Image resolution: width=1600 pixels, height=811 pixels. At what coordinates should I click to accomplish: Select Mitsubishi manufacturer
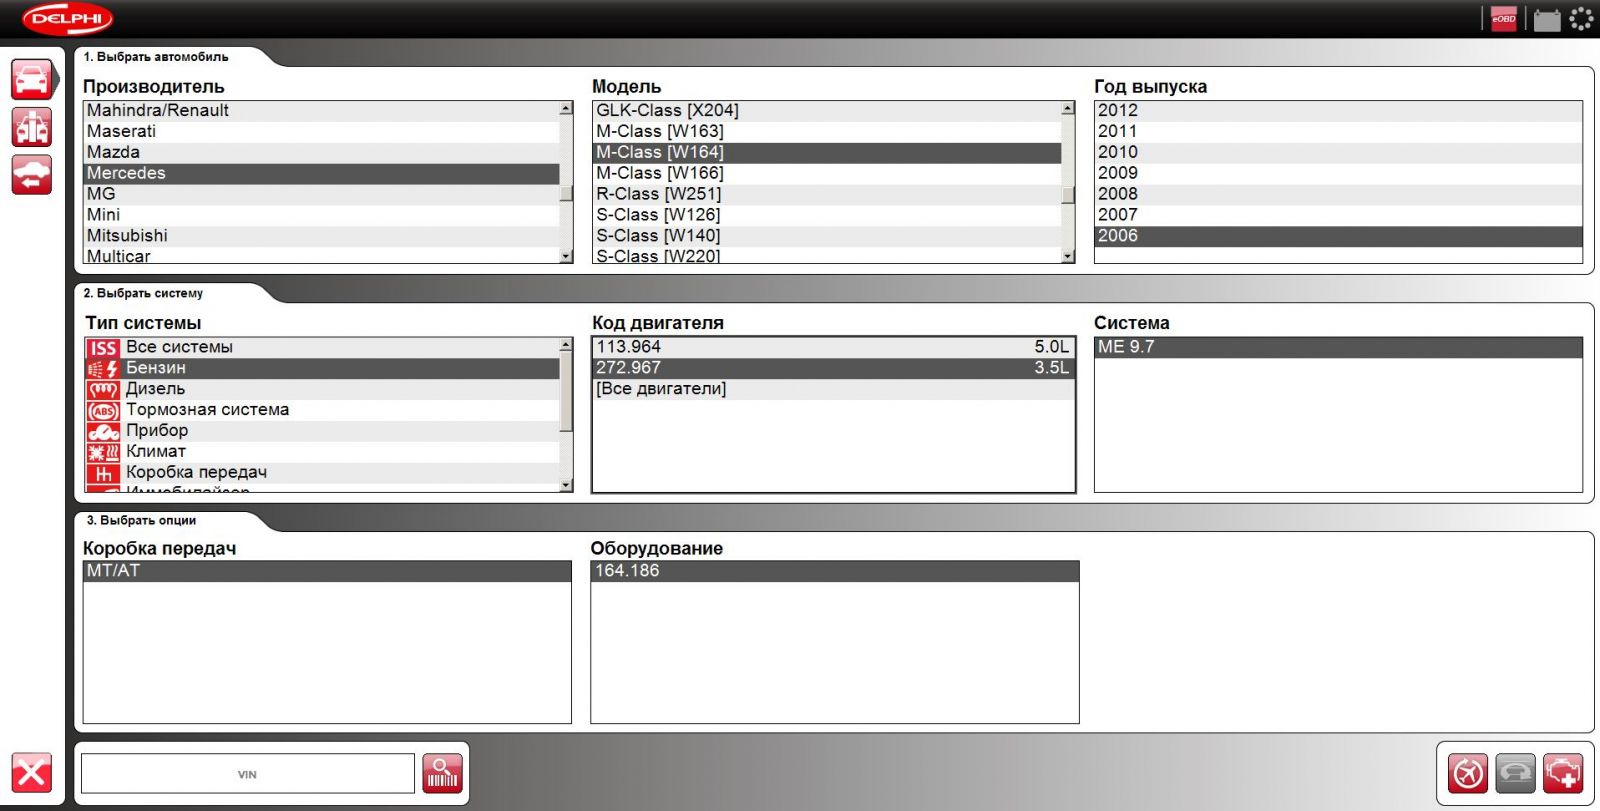(x=321, y=236)
